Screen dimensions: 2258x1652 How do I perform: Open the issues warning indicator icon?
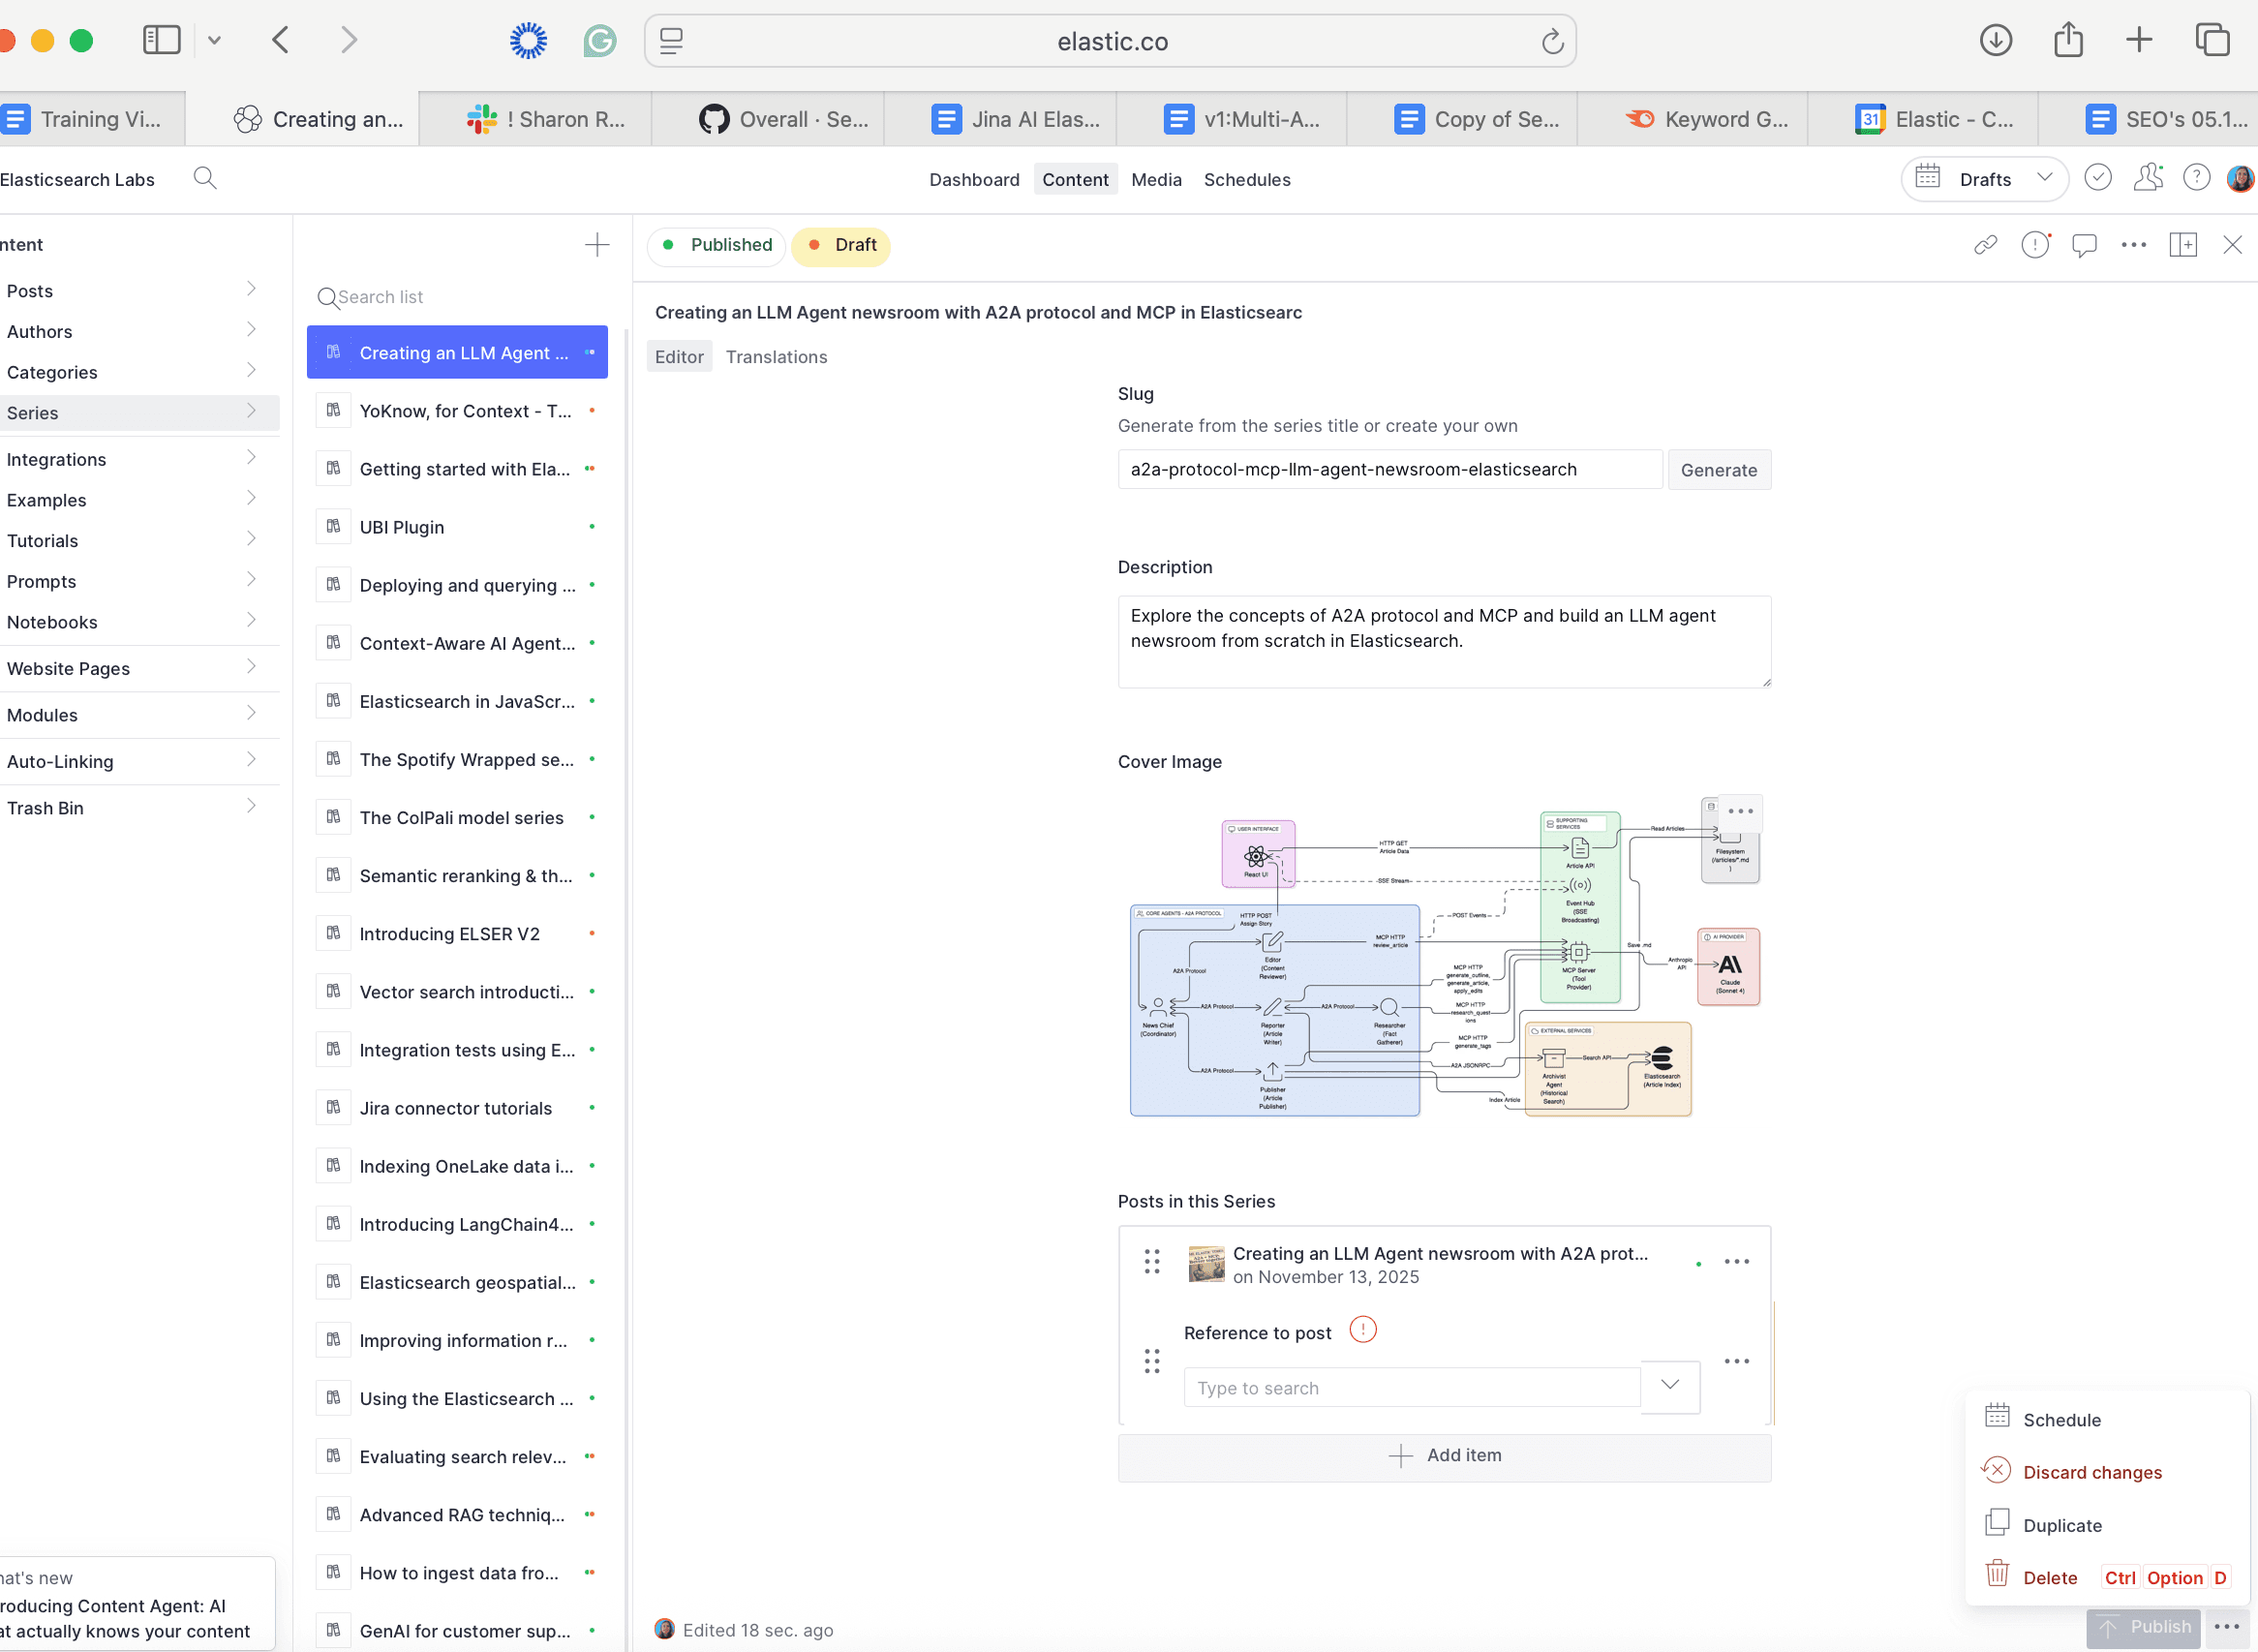pos(2035,244)
